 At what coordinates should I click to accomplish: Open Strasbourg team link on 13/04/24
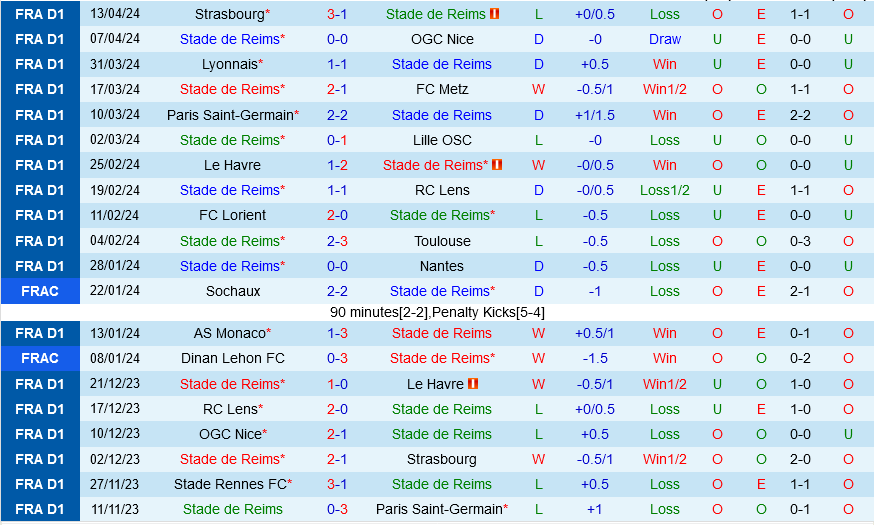(x=230, y=14)
